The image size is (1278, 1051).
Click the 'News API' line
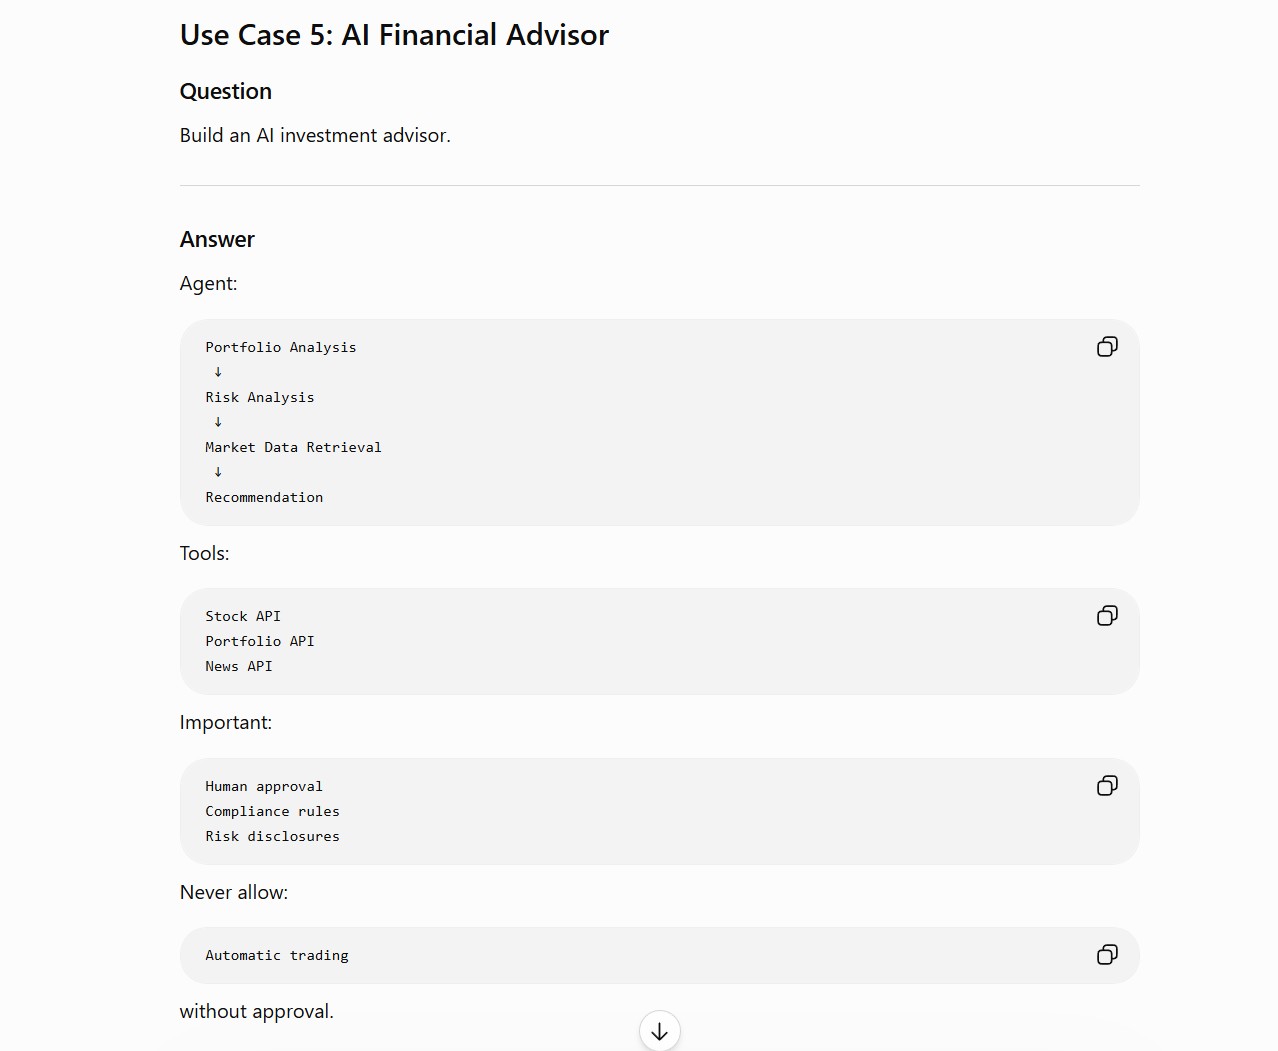[x=239, y=666]
